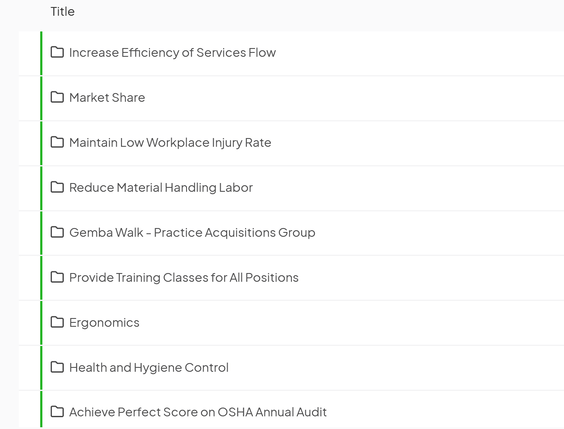Click folder icon beside Health and Hygiene Control

tap(57, 367)
